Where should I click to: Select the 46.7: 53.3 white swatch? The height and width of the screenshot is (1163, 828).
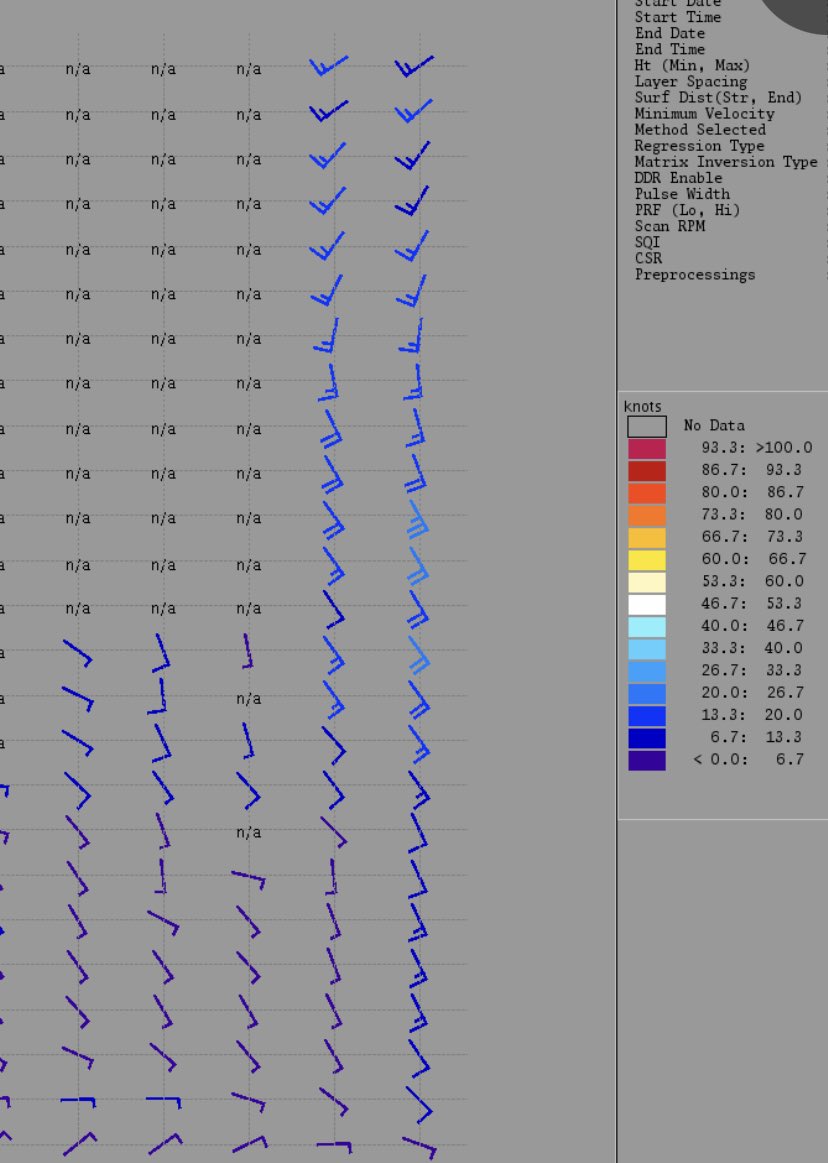[647, 604]
